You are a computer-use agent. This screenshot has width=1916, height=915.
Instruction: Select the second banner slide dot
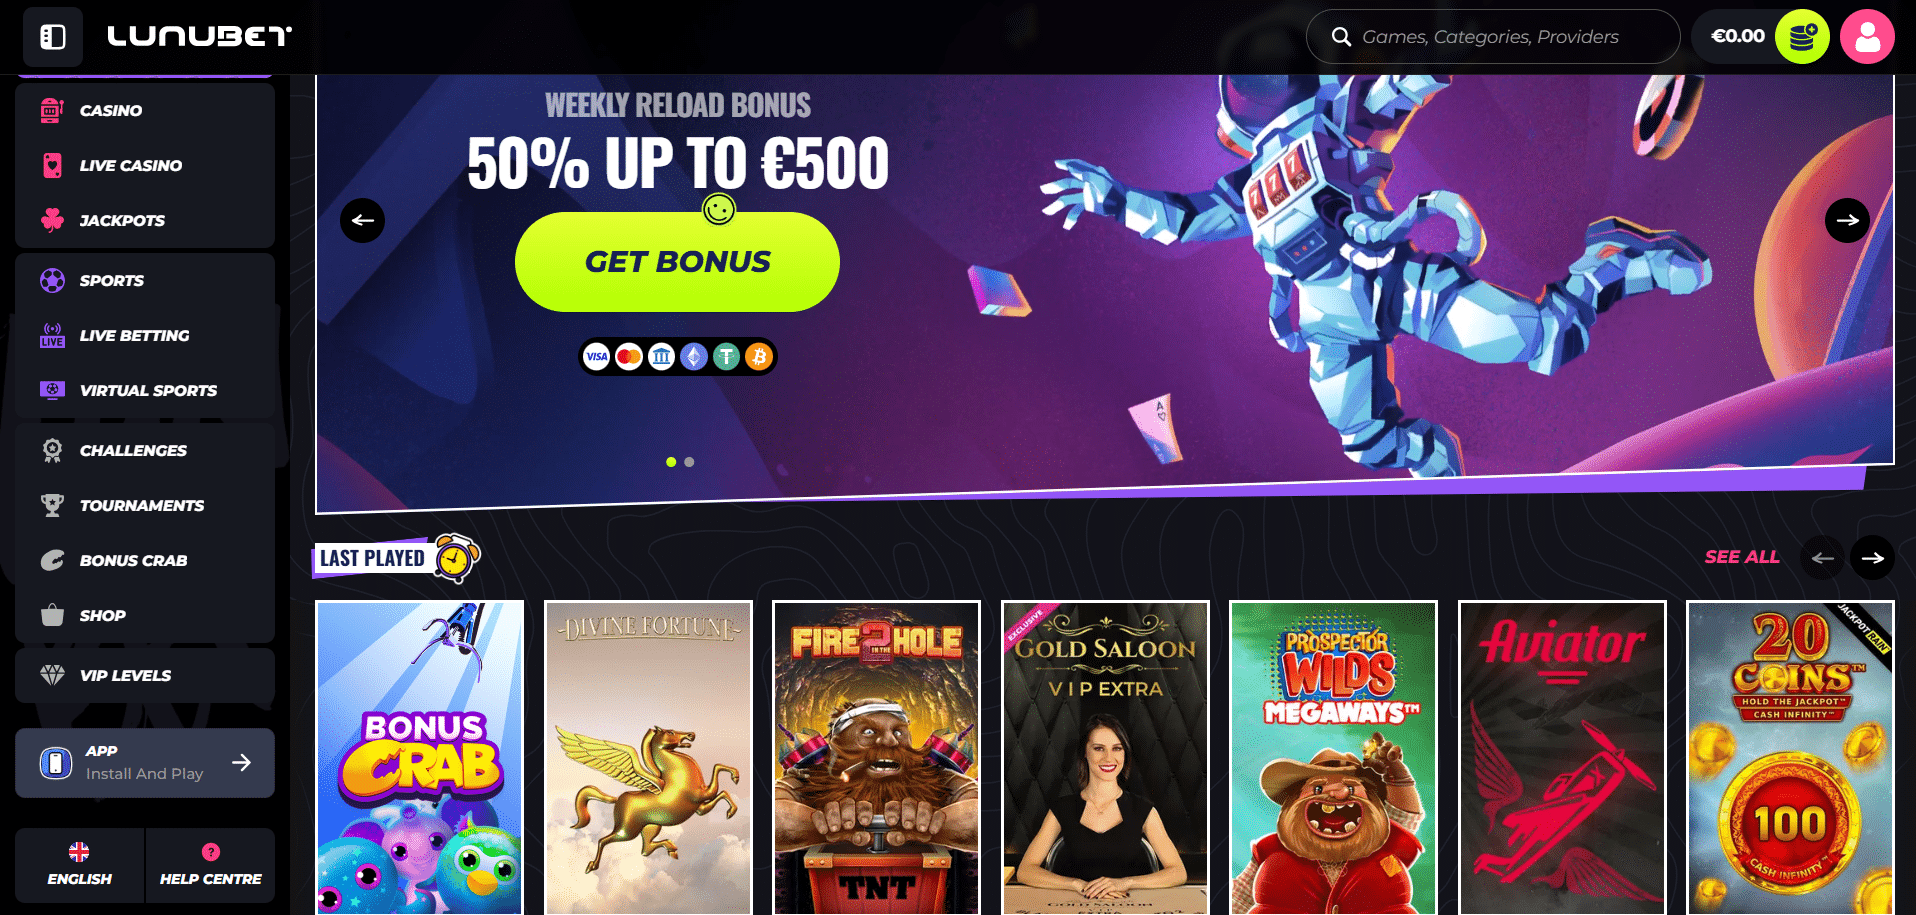pos(689,462)
